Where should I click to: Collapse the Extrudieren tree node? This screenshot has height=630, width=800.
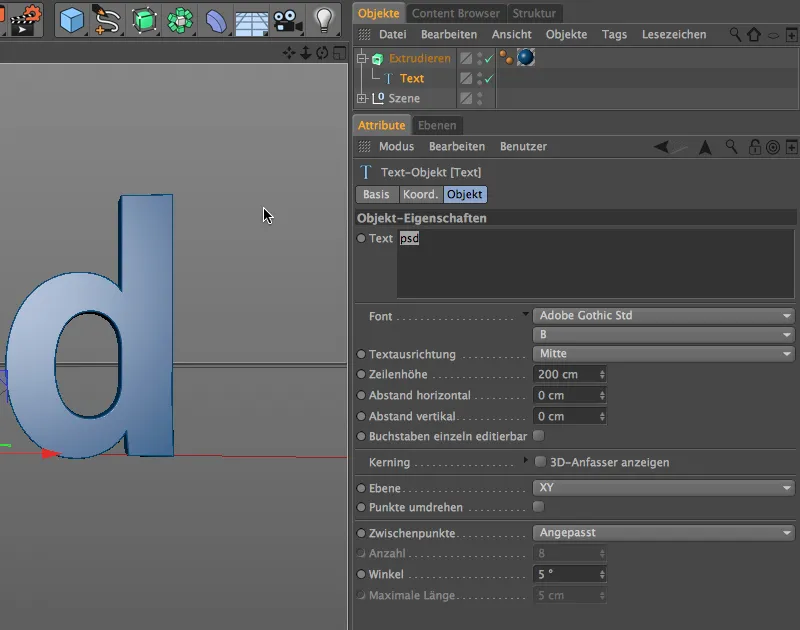(x=362, y=58)
